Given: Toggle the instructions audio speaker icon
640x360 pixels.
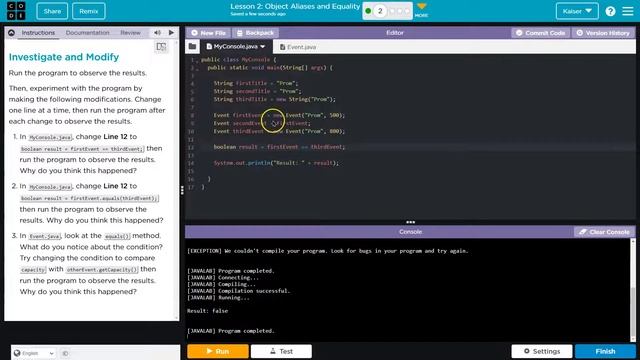Looking at the screenshot, I should coord(157,33).
